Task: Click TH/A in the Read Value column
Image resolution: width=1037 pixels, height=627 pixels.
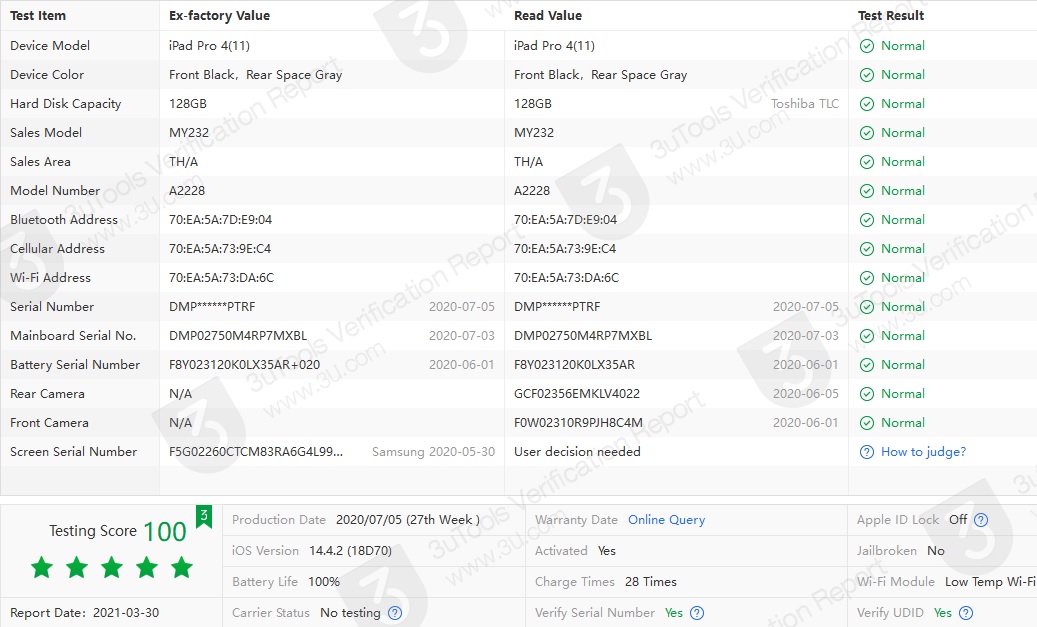Action: (528, 162)
